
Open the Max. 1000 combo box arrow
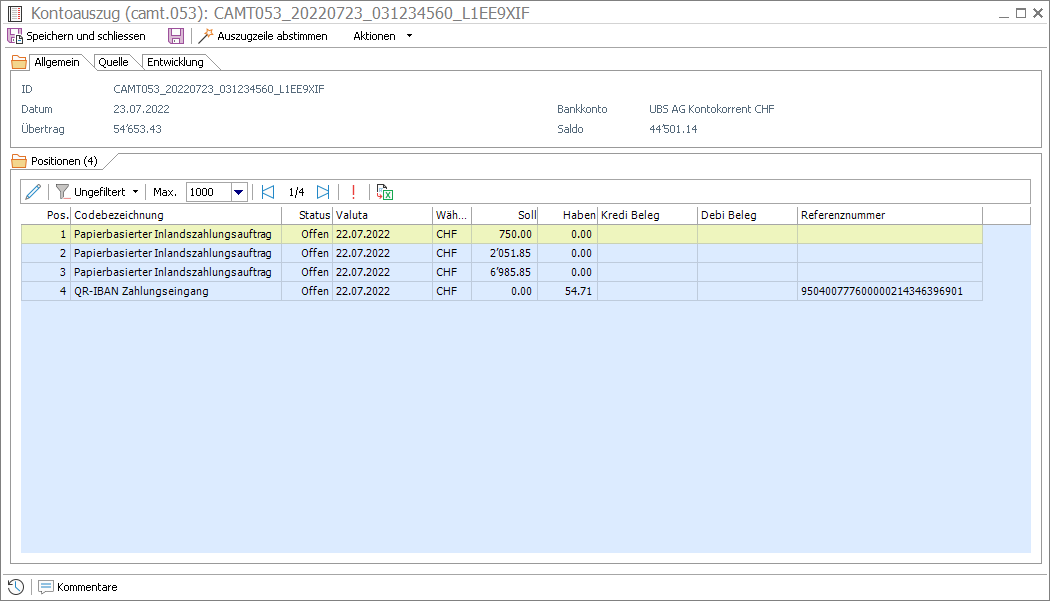click(239, 192)
